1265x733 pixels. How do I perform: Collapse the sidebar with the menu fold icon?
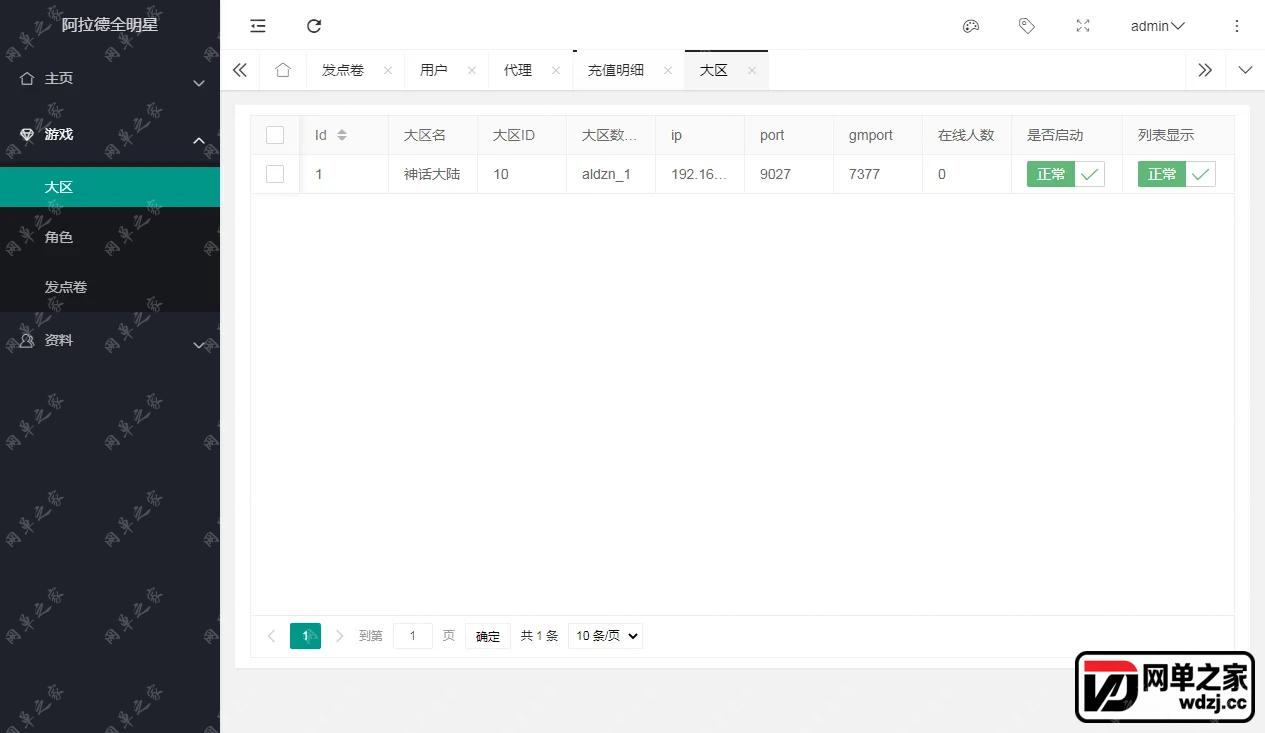click(258, 26)
